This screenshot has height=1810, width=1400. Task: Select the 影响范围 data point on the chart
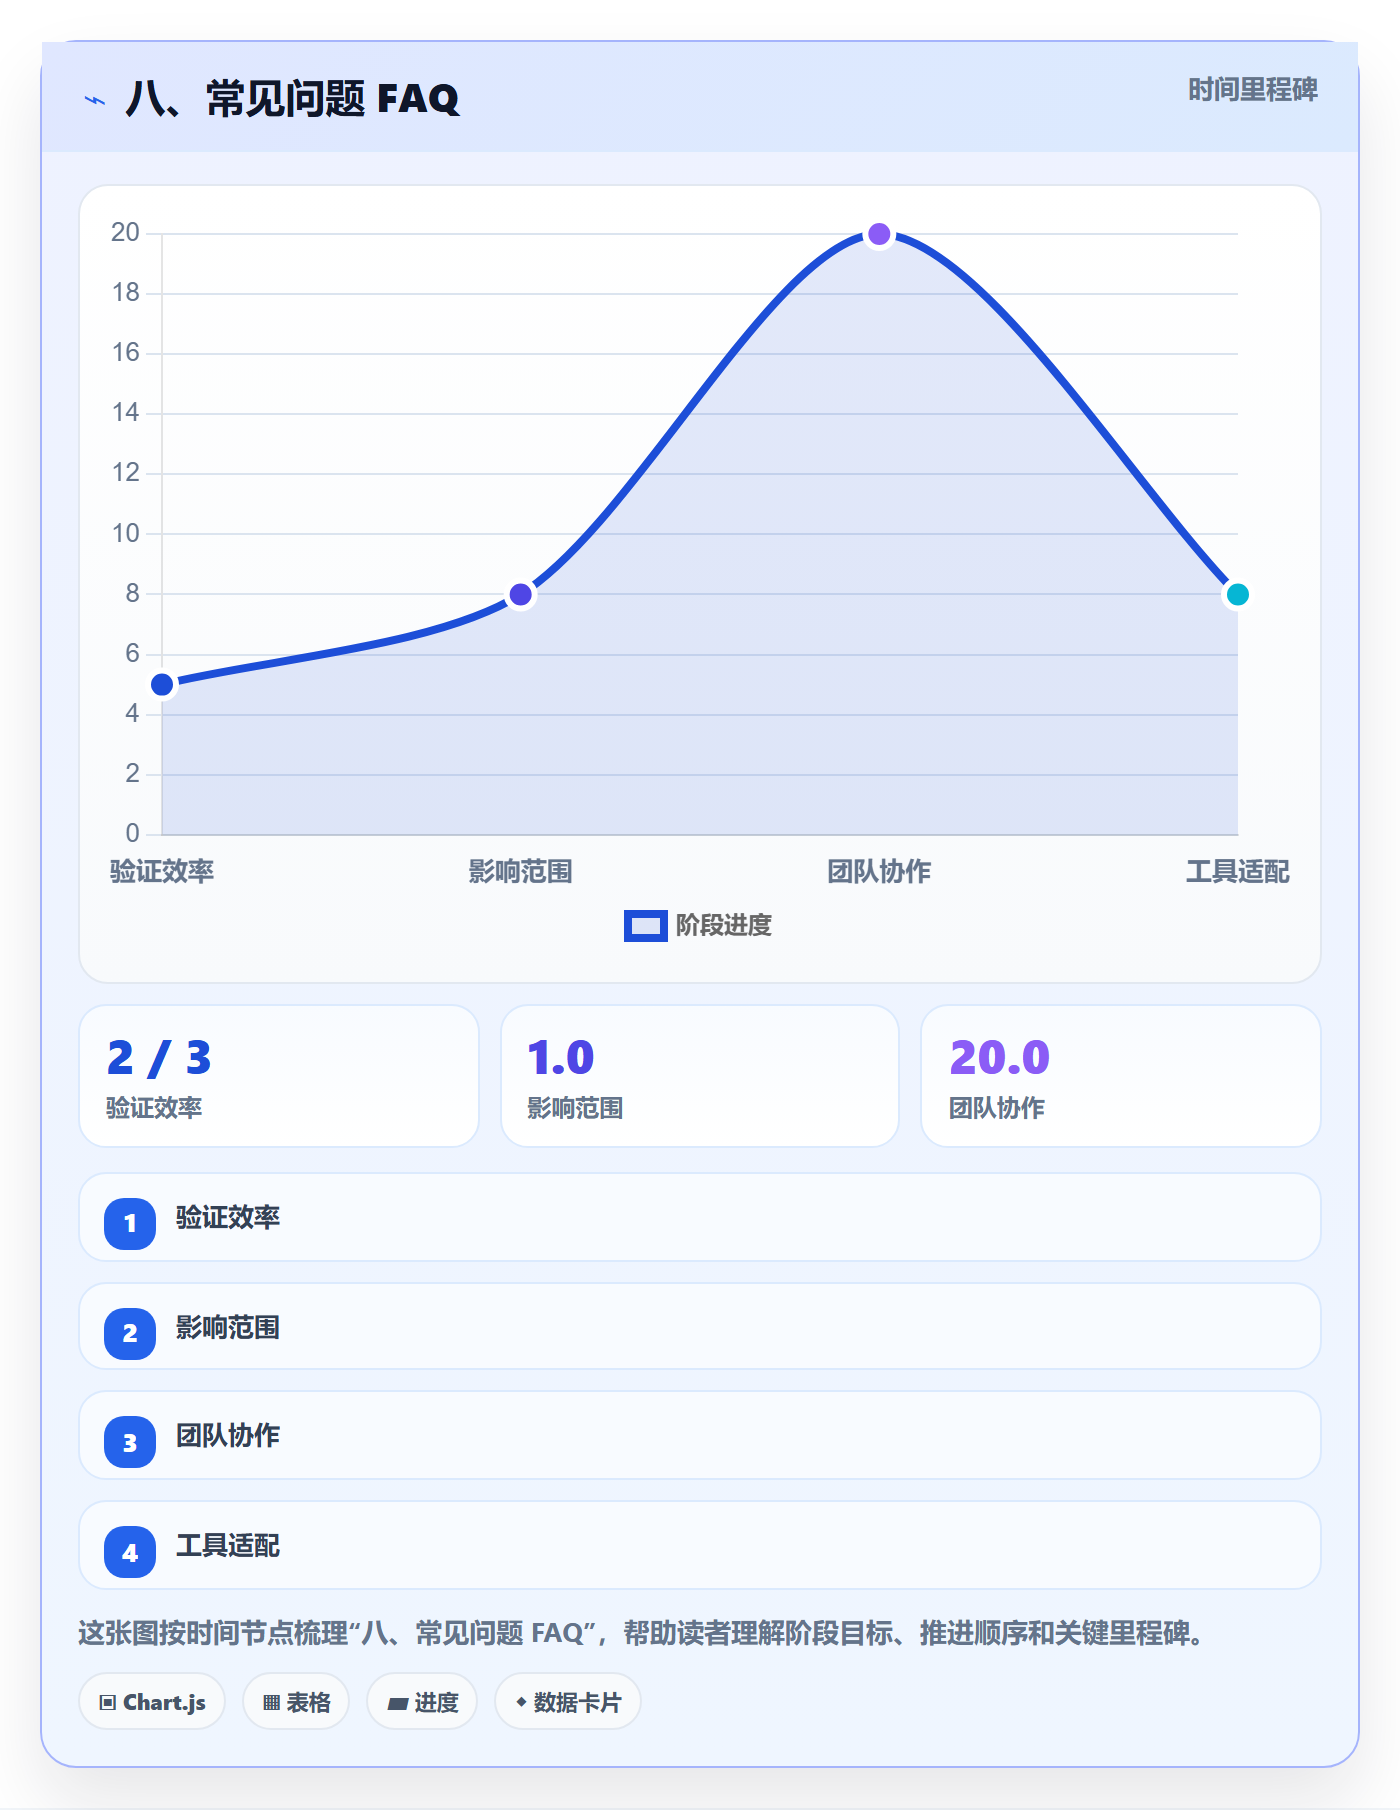(x=521, y=595)
